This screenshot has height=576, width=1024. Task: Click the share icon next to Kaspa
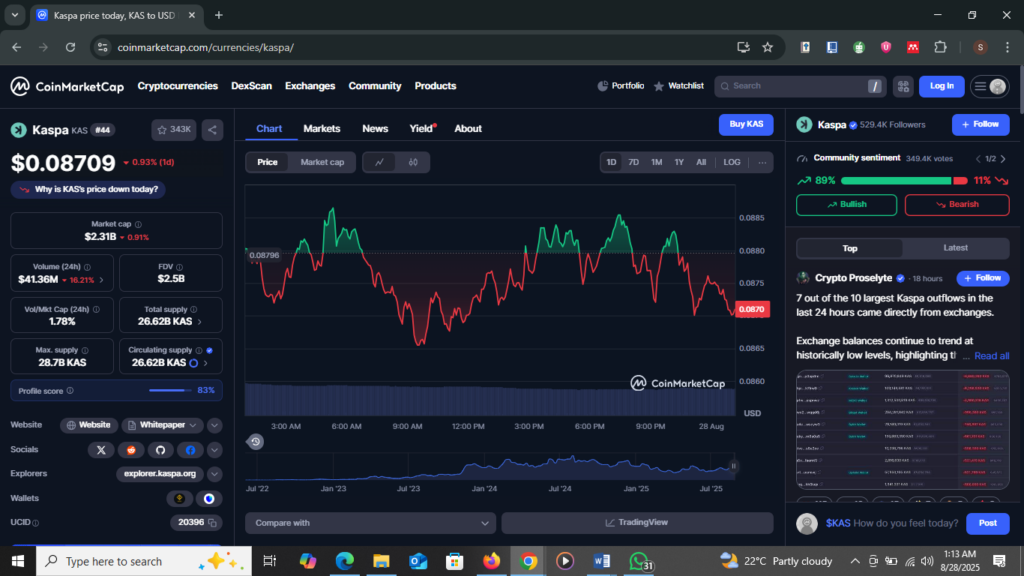pos(212,129)
